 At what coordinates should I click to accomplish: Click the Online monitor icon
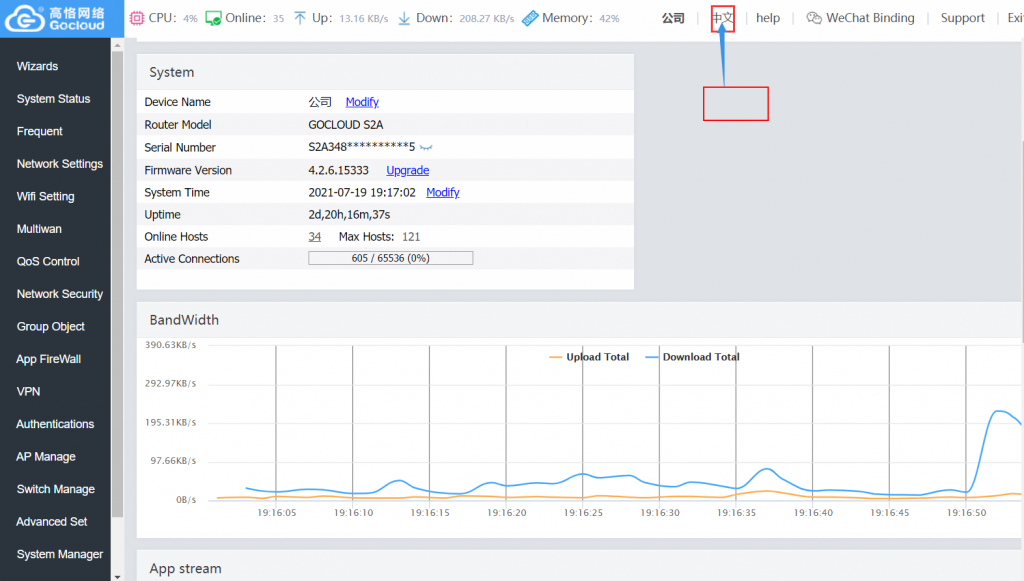pos(213,18)
